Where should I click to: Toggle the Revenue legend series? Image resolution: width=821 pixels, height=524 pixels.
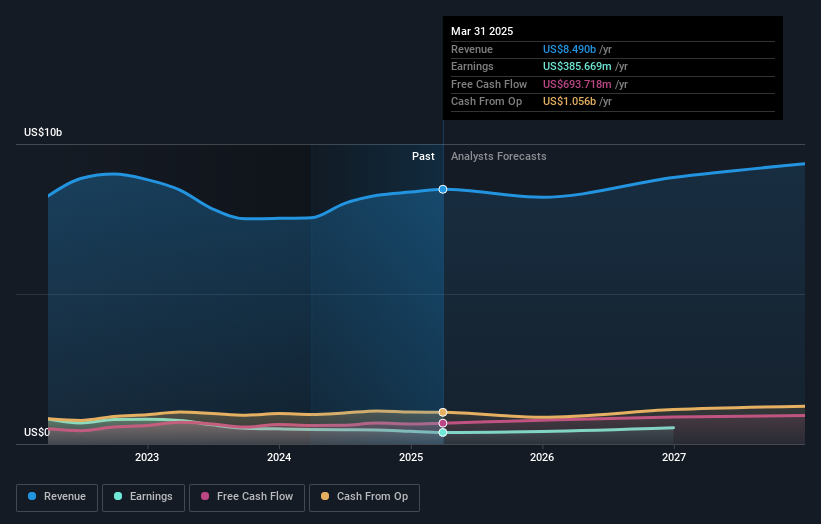tap(57, 497)
